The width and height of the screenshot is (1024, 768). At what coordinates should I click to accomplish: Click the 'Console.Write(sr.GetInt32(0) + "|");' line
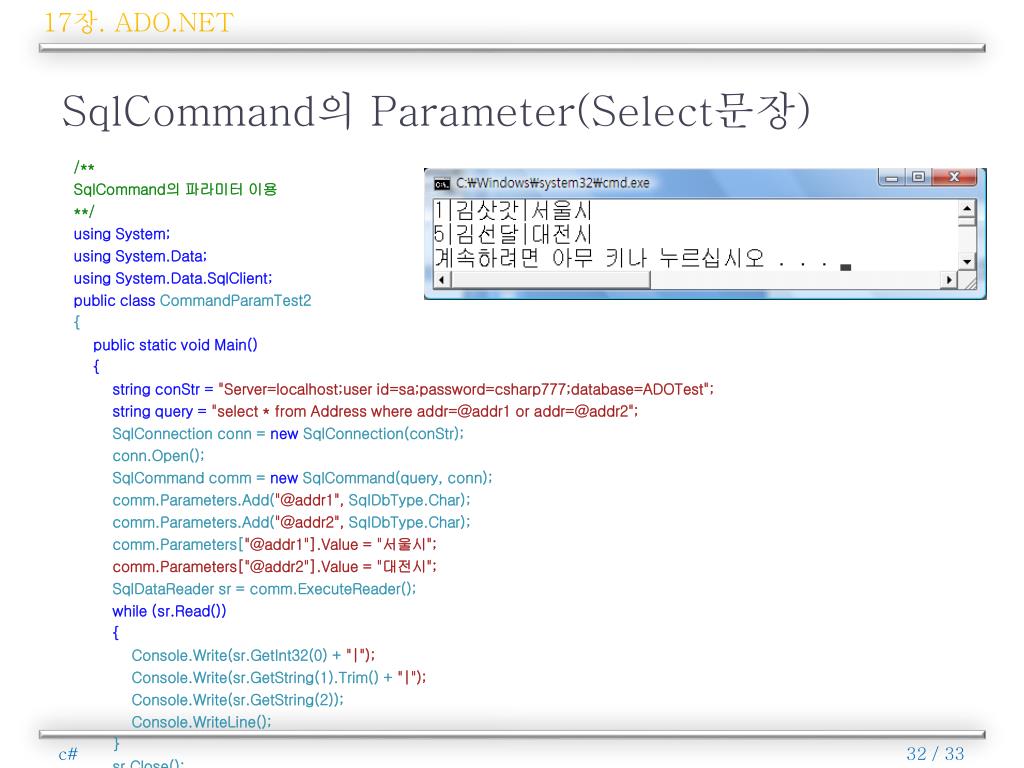tap(253, 656)
